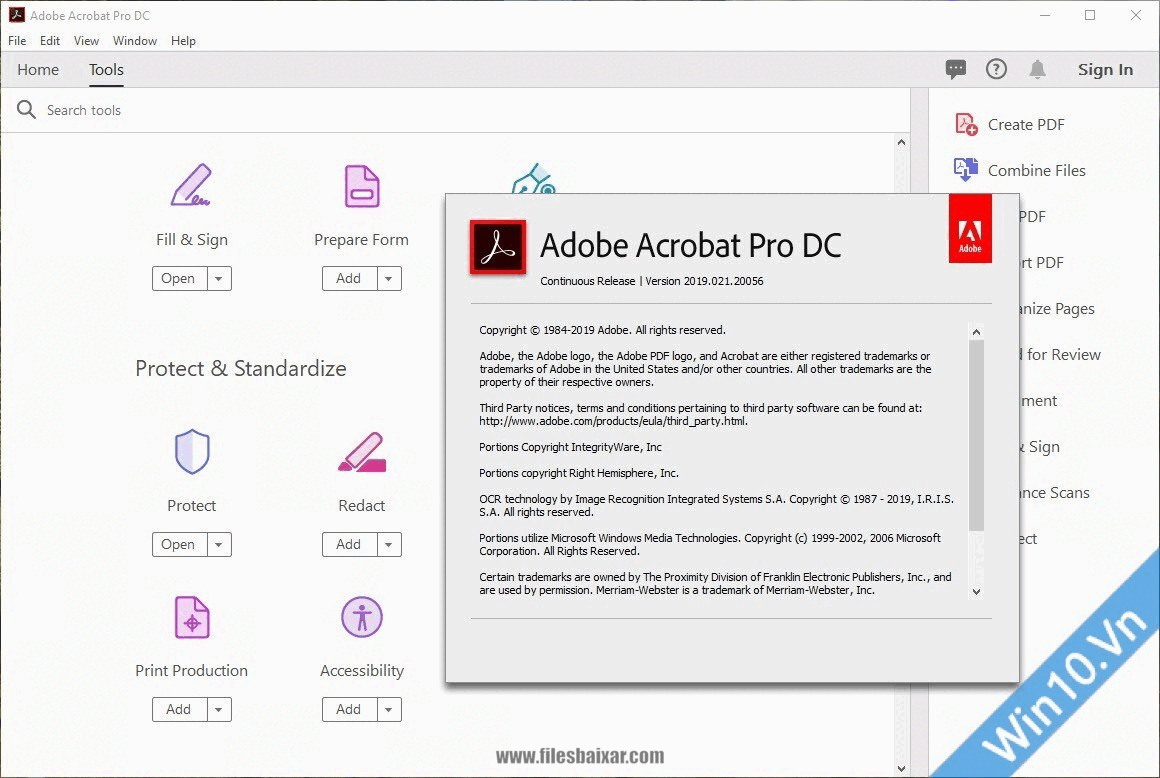Screen dimensions: 1160x778
Task: Click the Protect shield icon
Action: click(192, 451)
